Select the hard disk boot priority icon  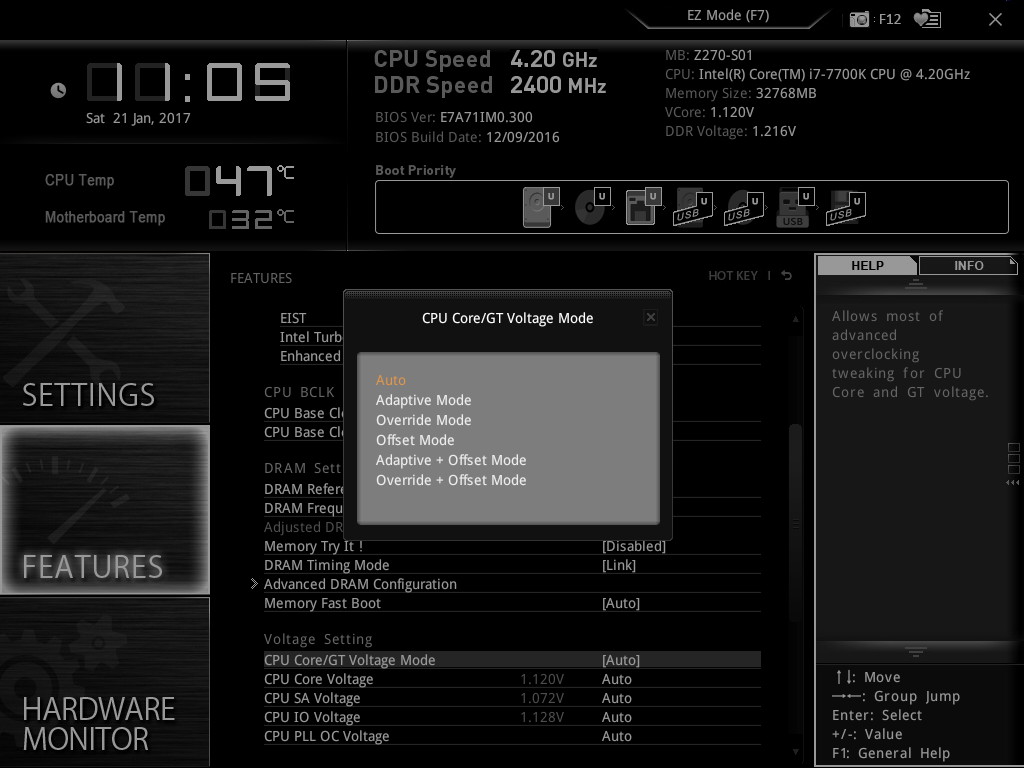tap(541, 206)
